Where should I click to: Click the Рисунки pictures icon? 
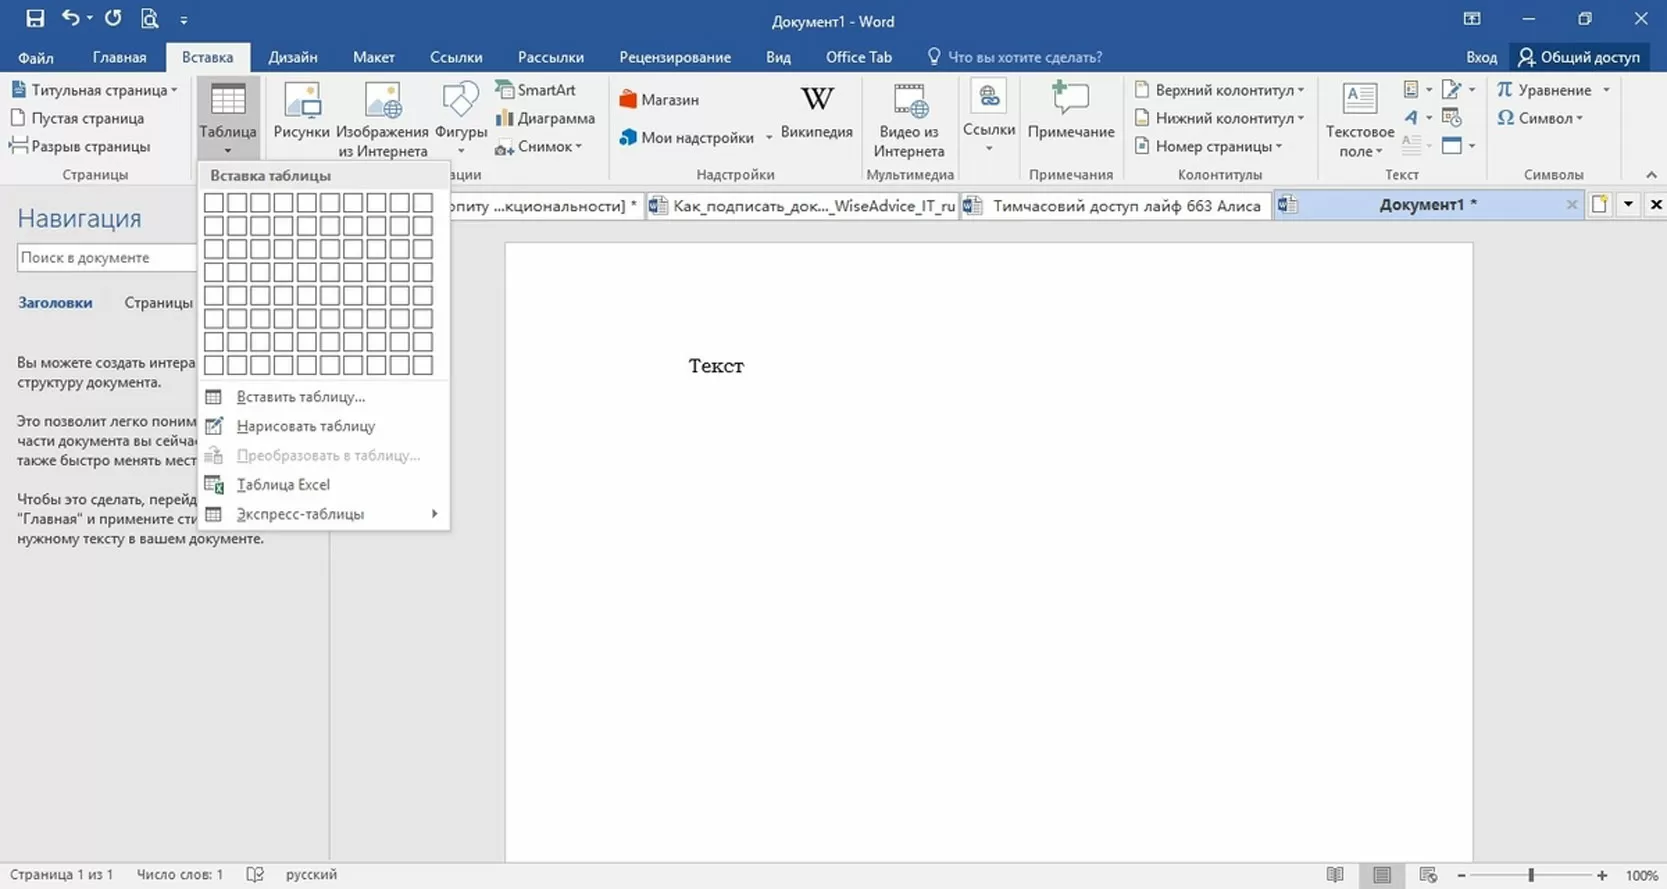301,112
